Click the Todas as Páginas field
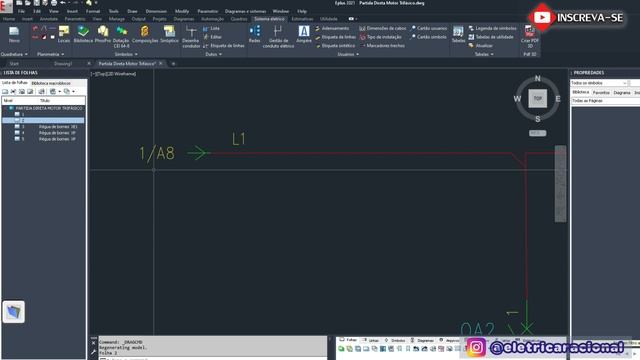 (605, 101)
